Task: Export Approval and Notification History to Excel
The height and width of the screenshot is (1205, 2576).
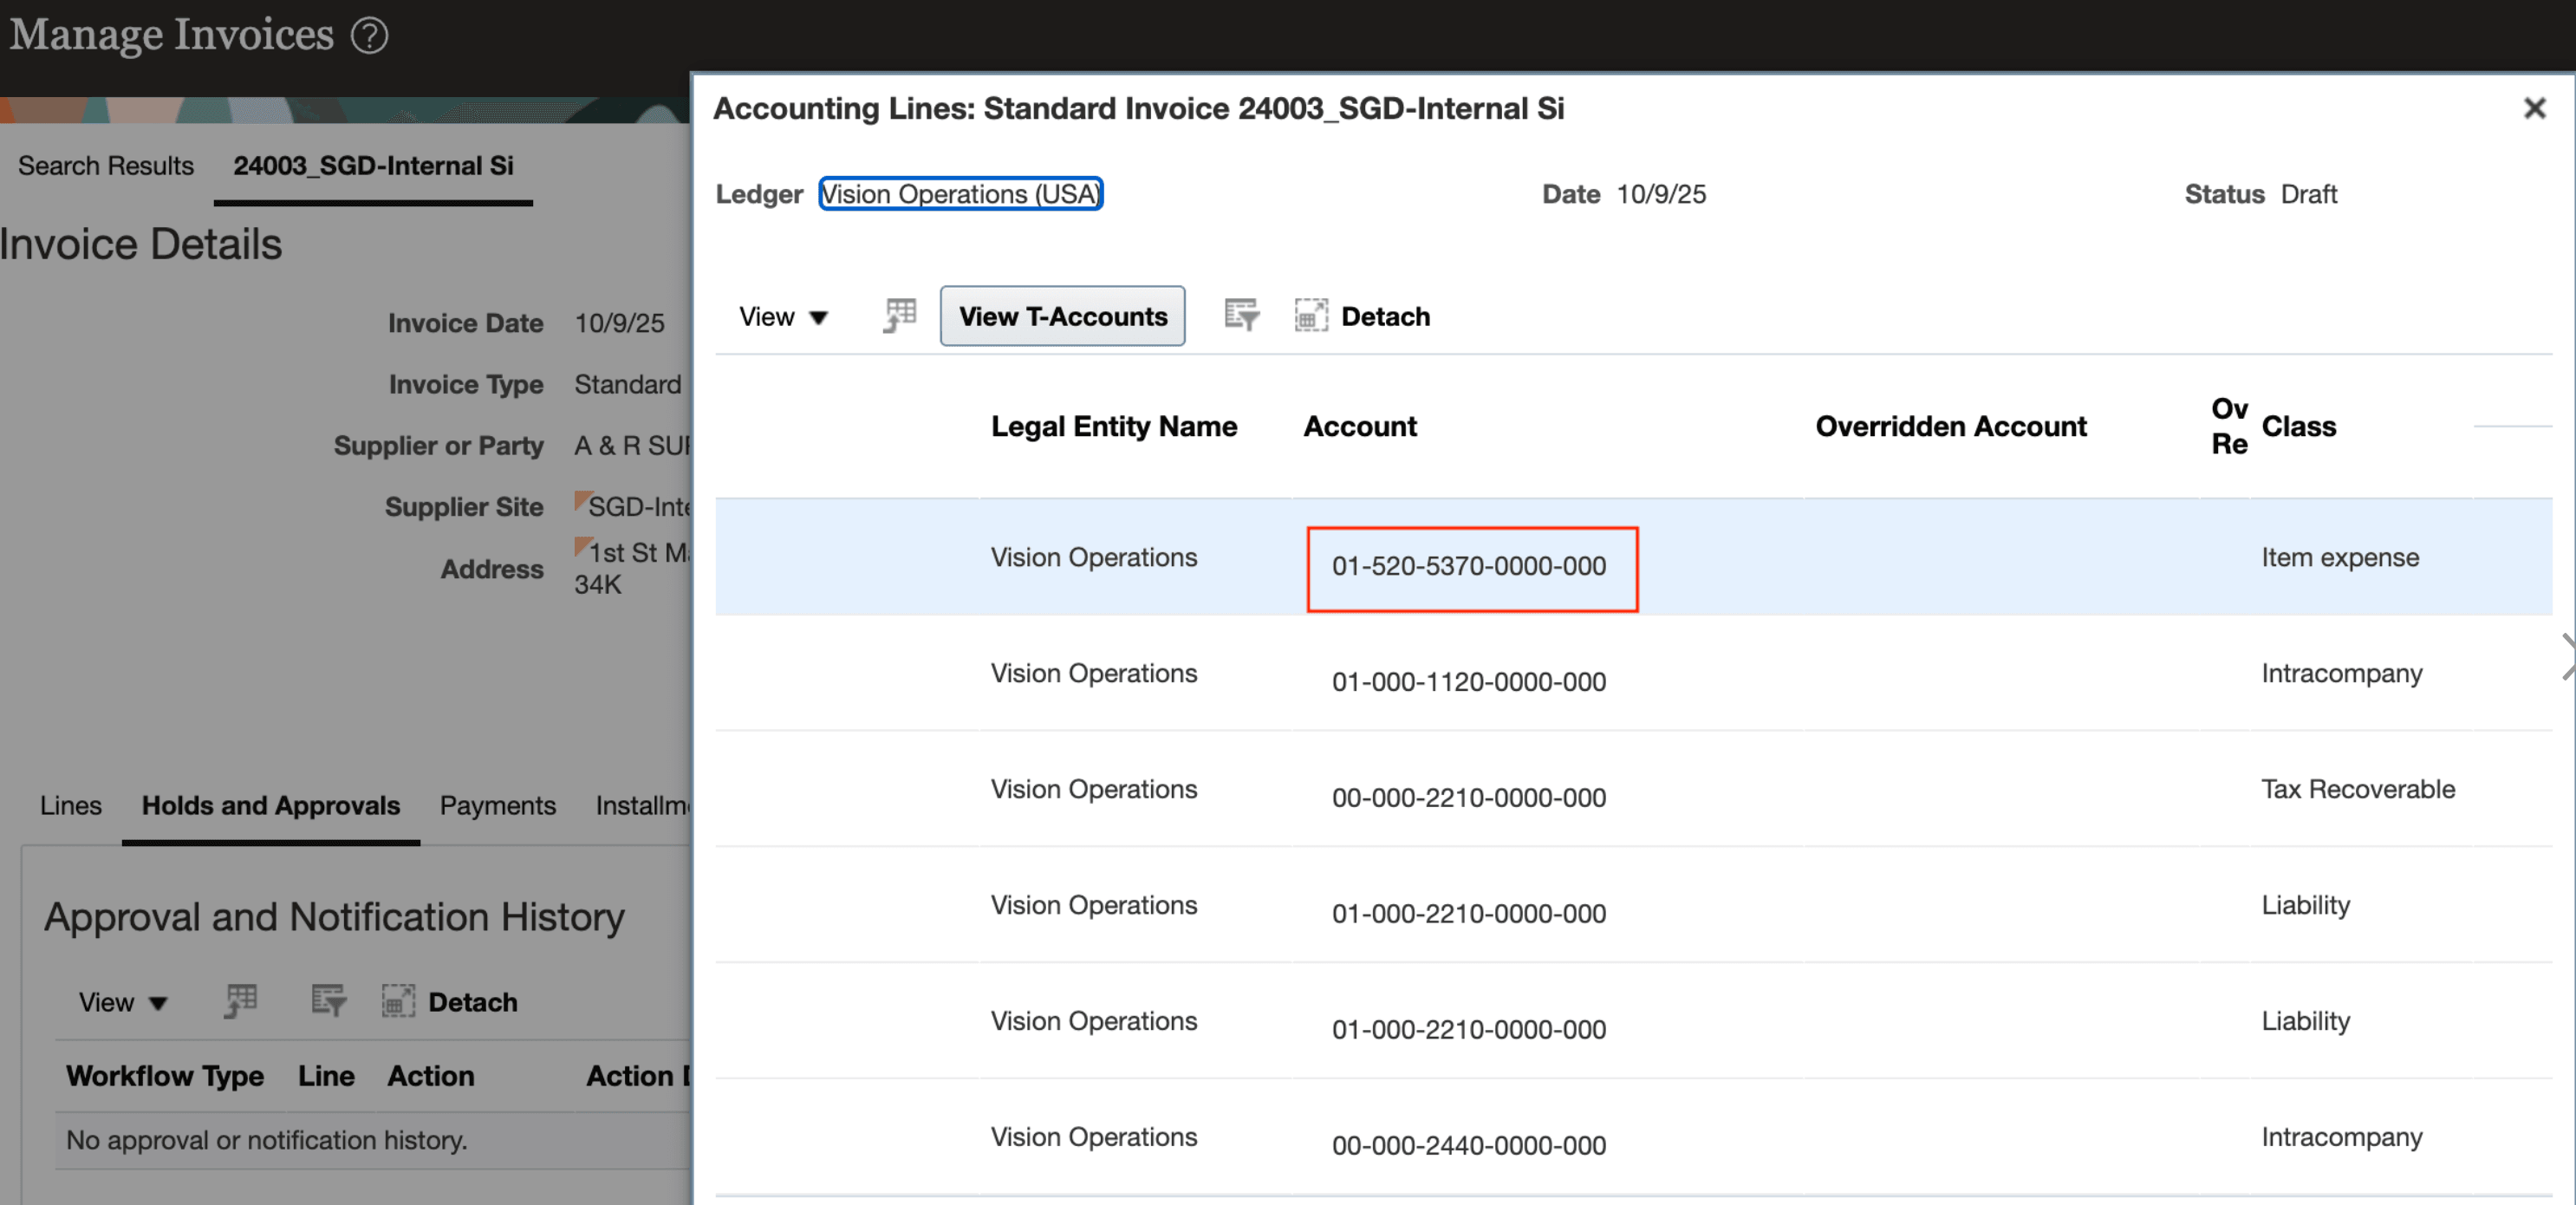Action: [x=239, y=1001]
